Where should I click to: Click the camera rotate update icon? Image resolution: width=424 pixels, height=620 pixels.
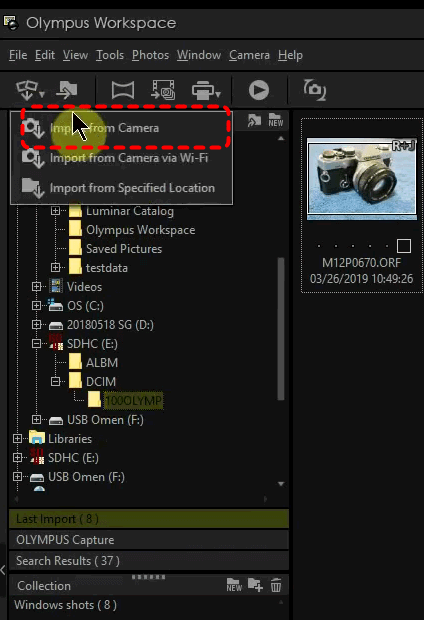pos(314,90)
